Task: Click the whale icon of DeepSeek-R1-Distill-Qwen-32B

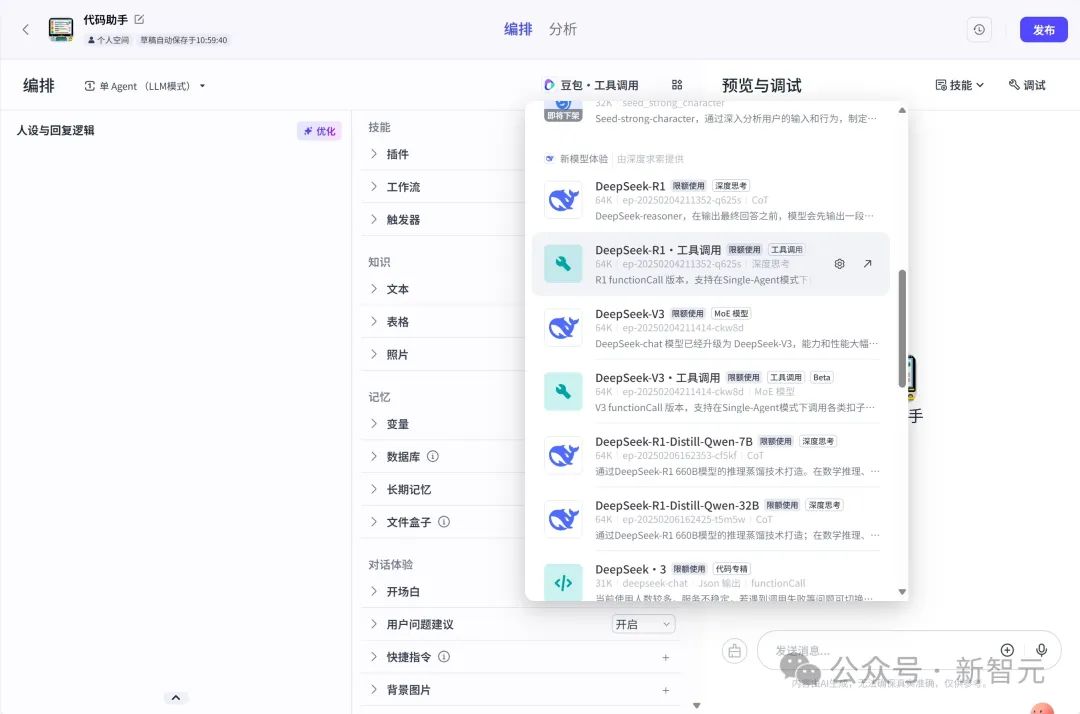Action: click(563, 519)
